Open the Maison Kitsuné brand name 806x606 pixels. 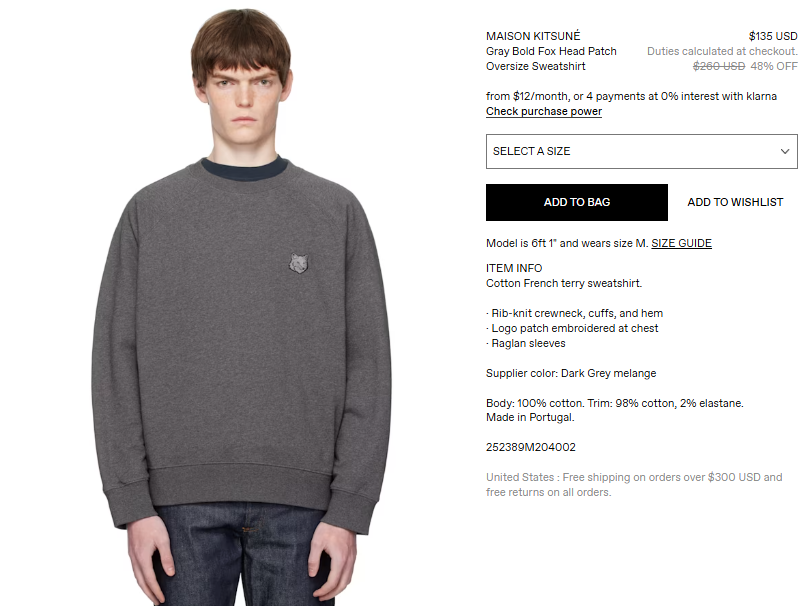(533, 36)
